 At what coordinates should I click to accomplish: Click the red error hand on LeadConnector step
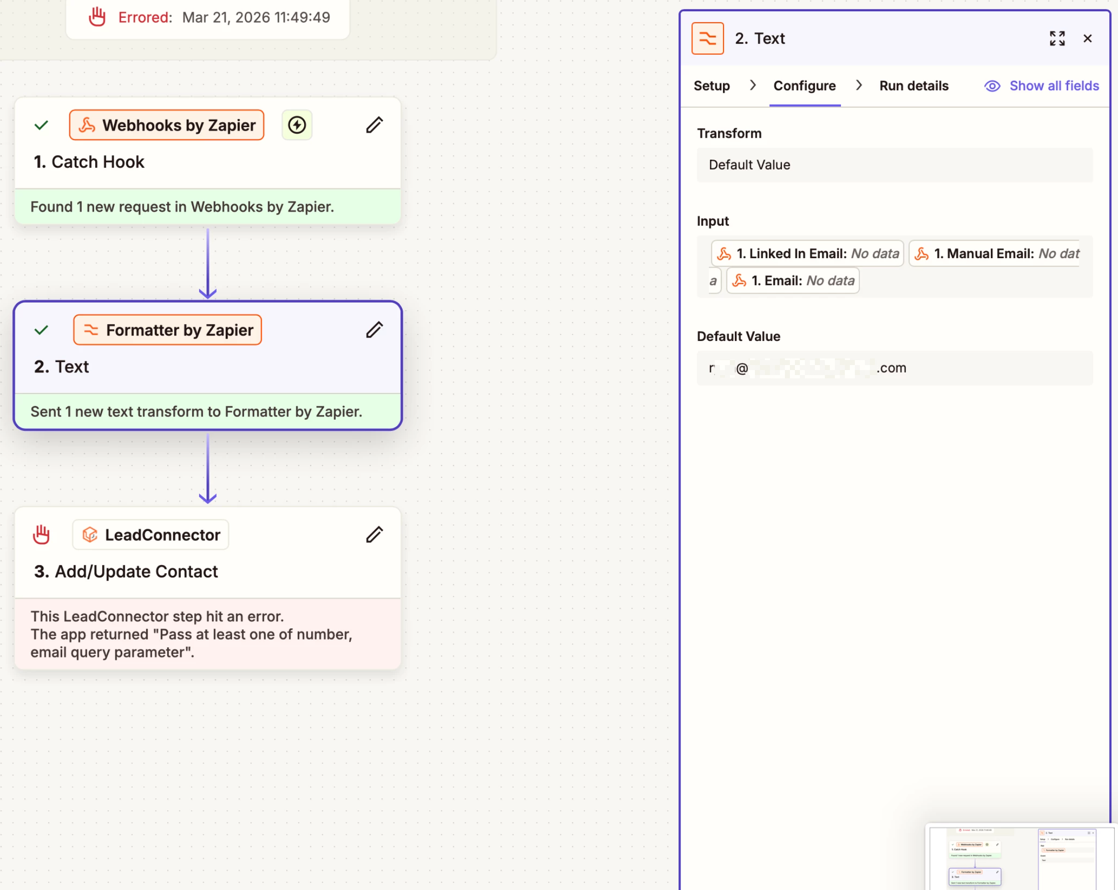pyautogui.click(x=41, y=535)
